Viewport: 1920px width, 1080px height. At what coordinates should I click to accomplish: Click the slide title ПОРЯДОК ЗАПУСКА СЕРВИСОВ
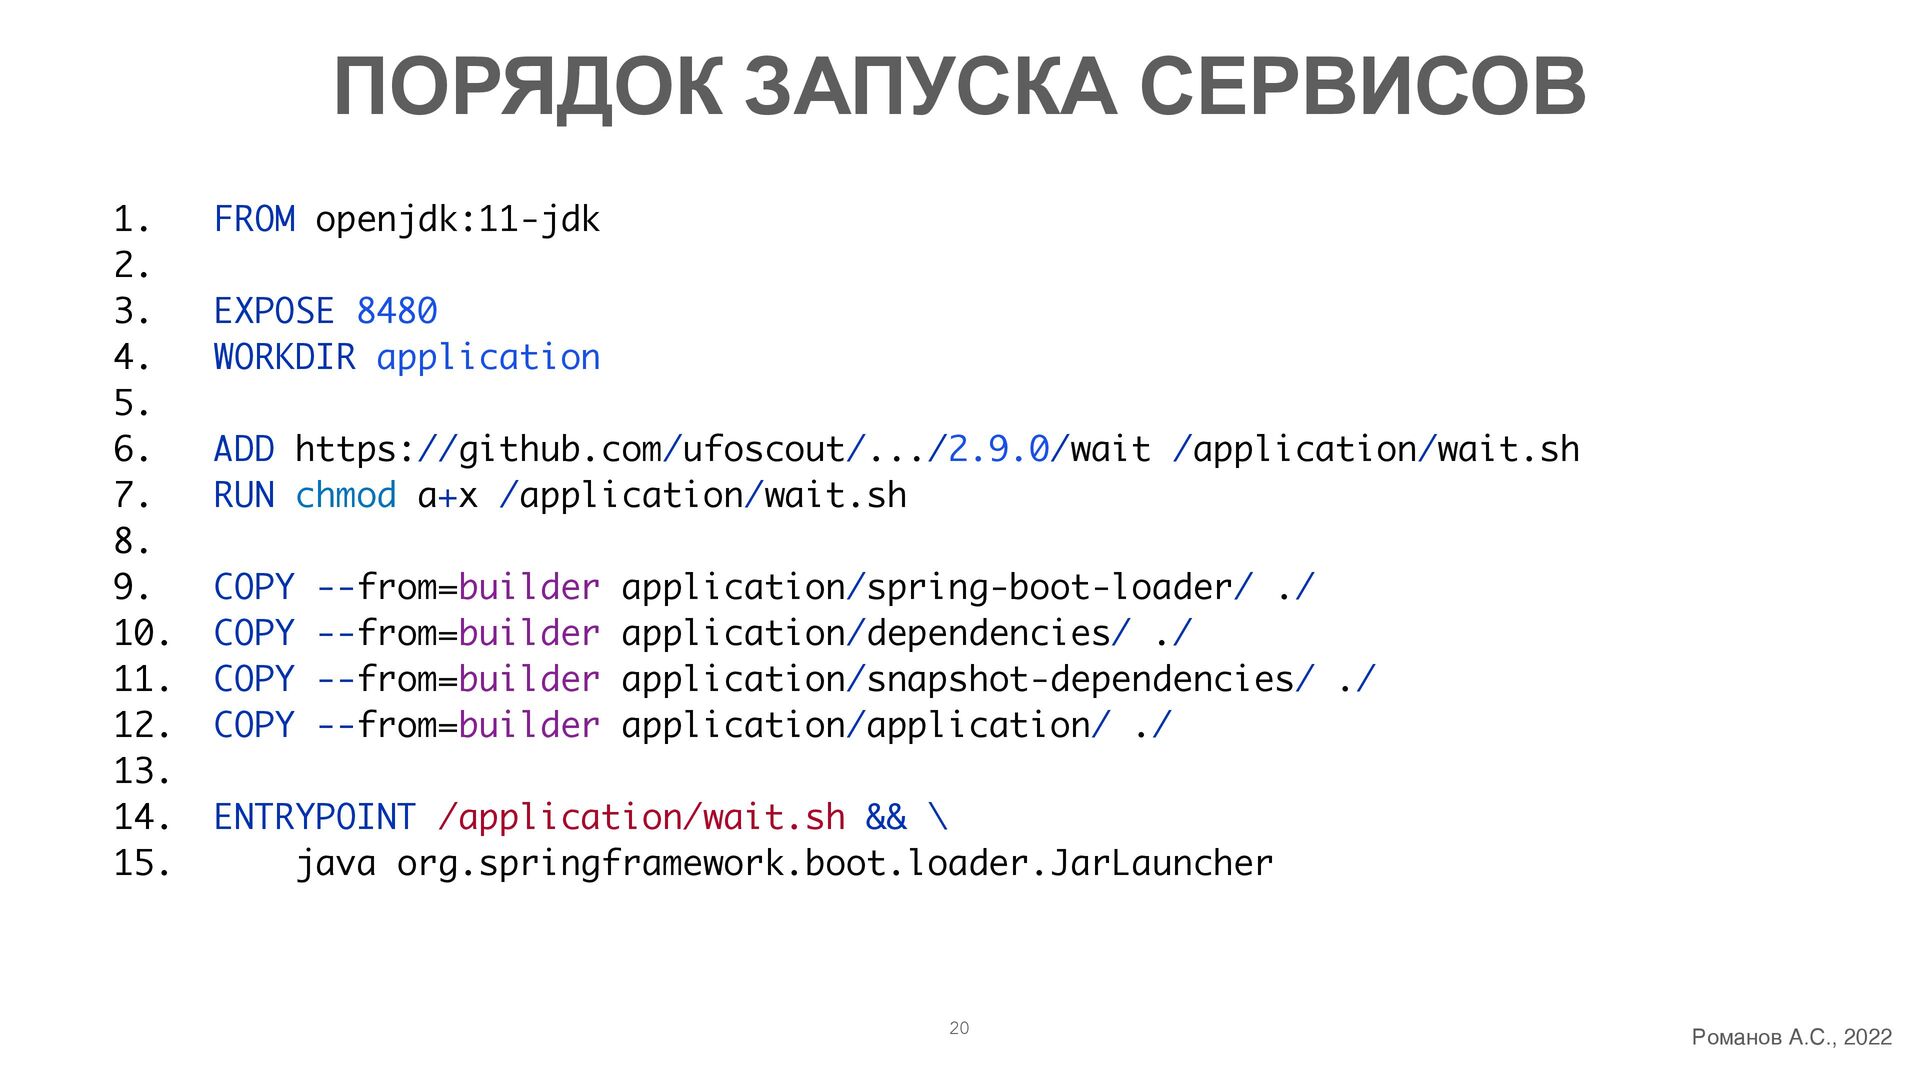coord(959,87)
